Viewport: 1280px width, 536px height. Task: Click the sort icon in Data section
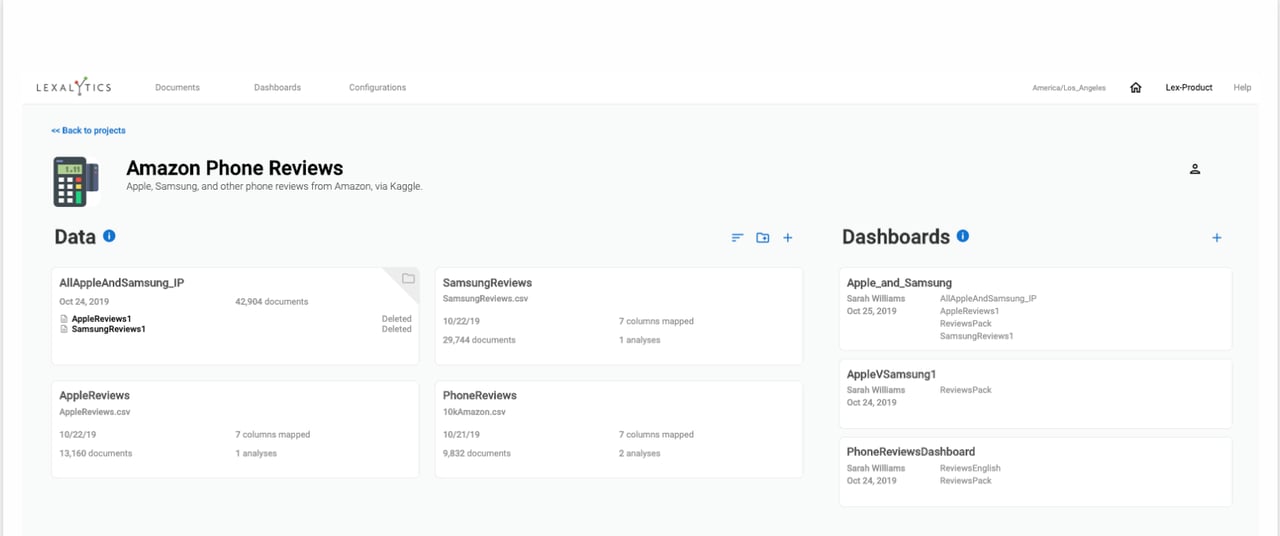click(737, 238)
